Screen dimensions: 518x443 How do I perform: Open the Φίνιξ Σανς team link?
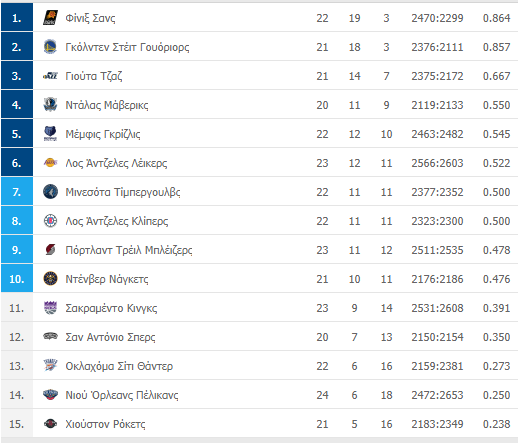tap(90, 18)
